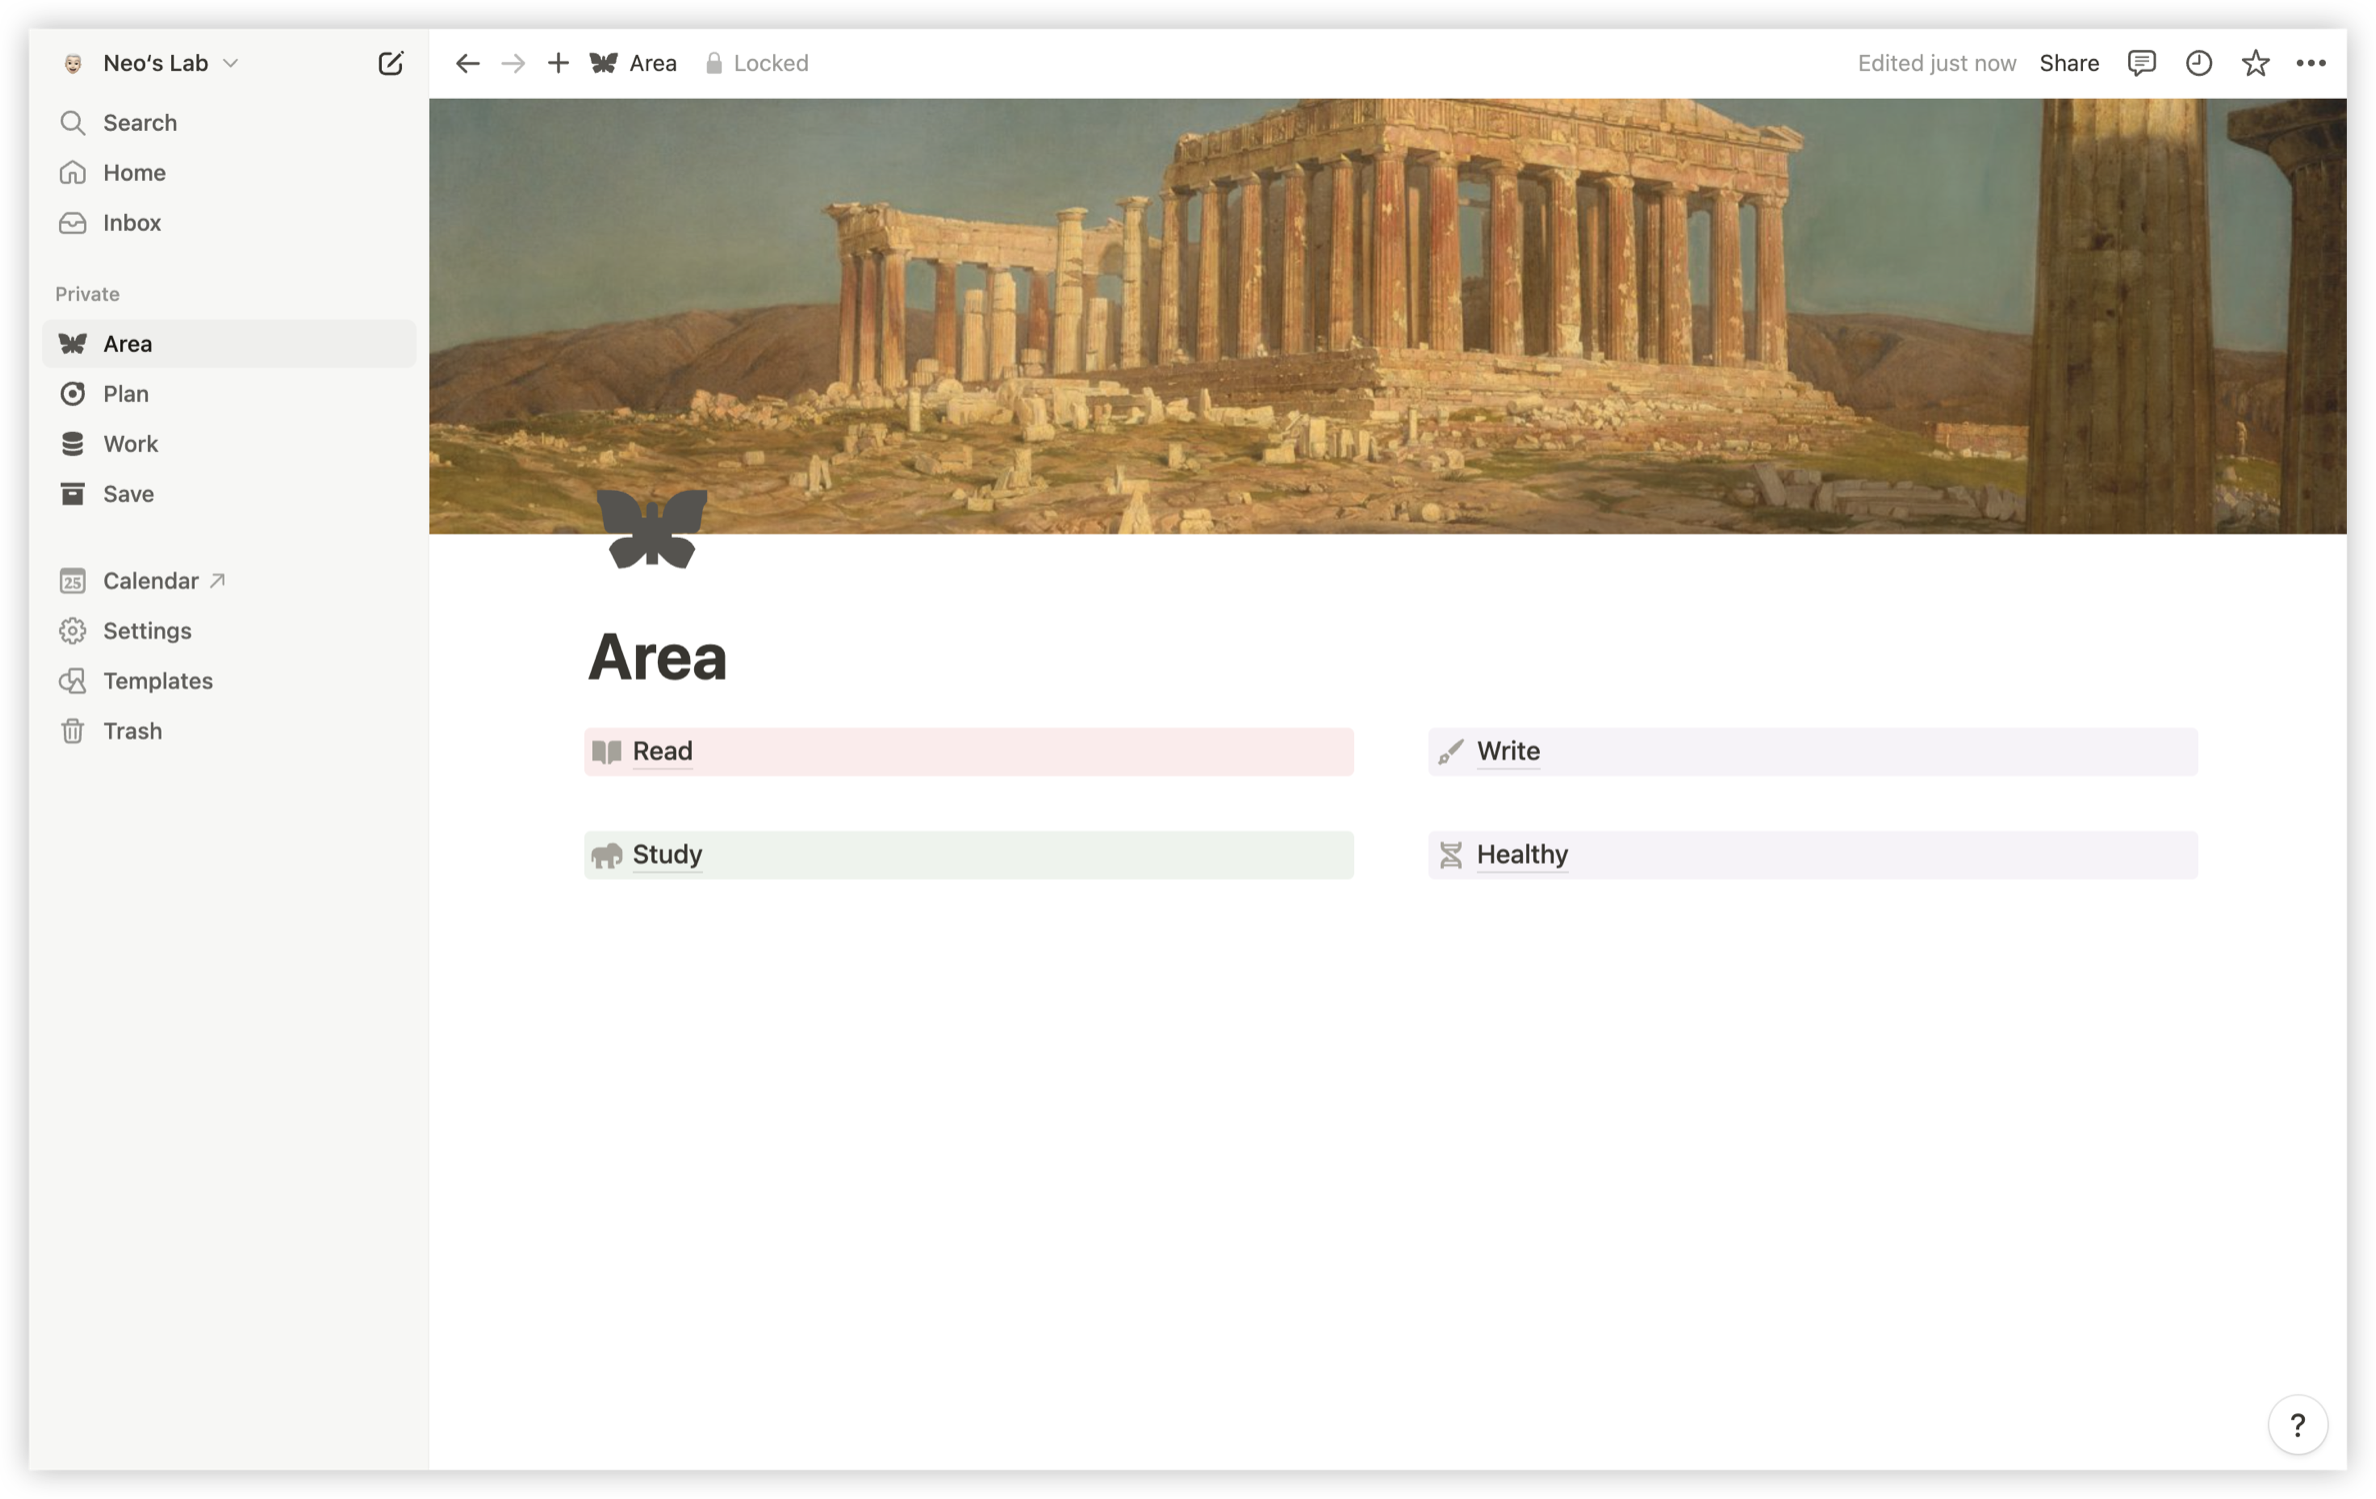Star this page as favorite

[2254, 63]
